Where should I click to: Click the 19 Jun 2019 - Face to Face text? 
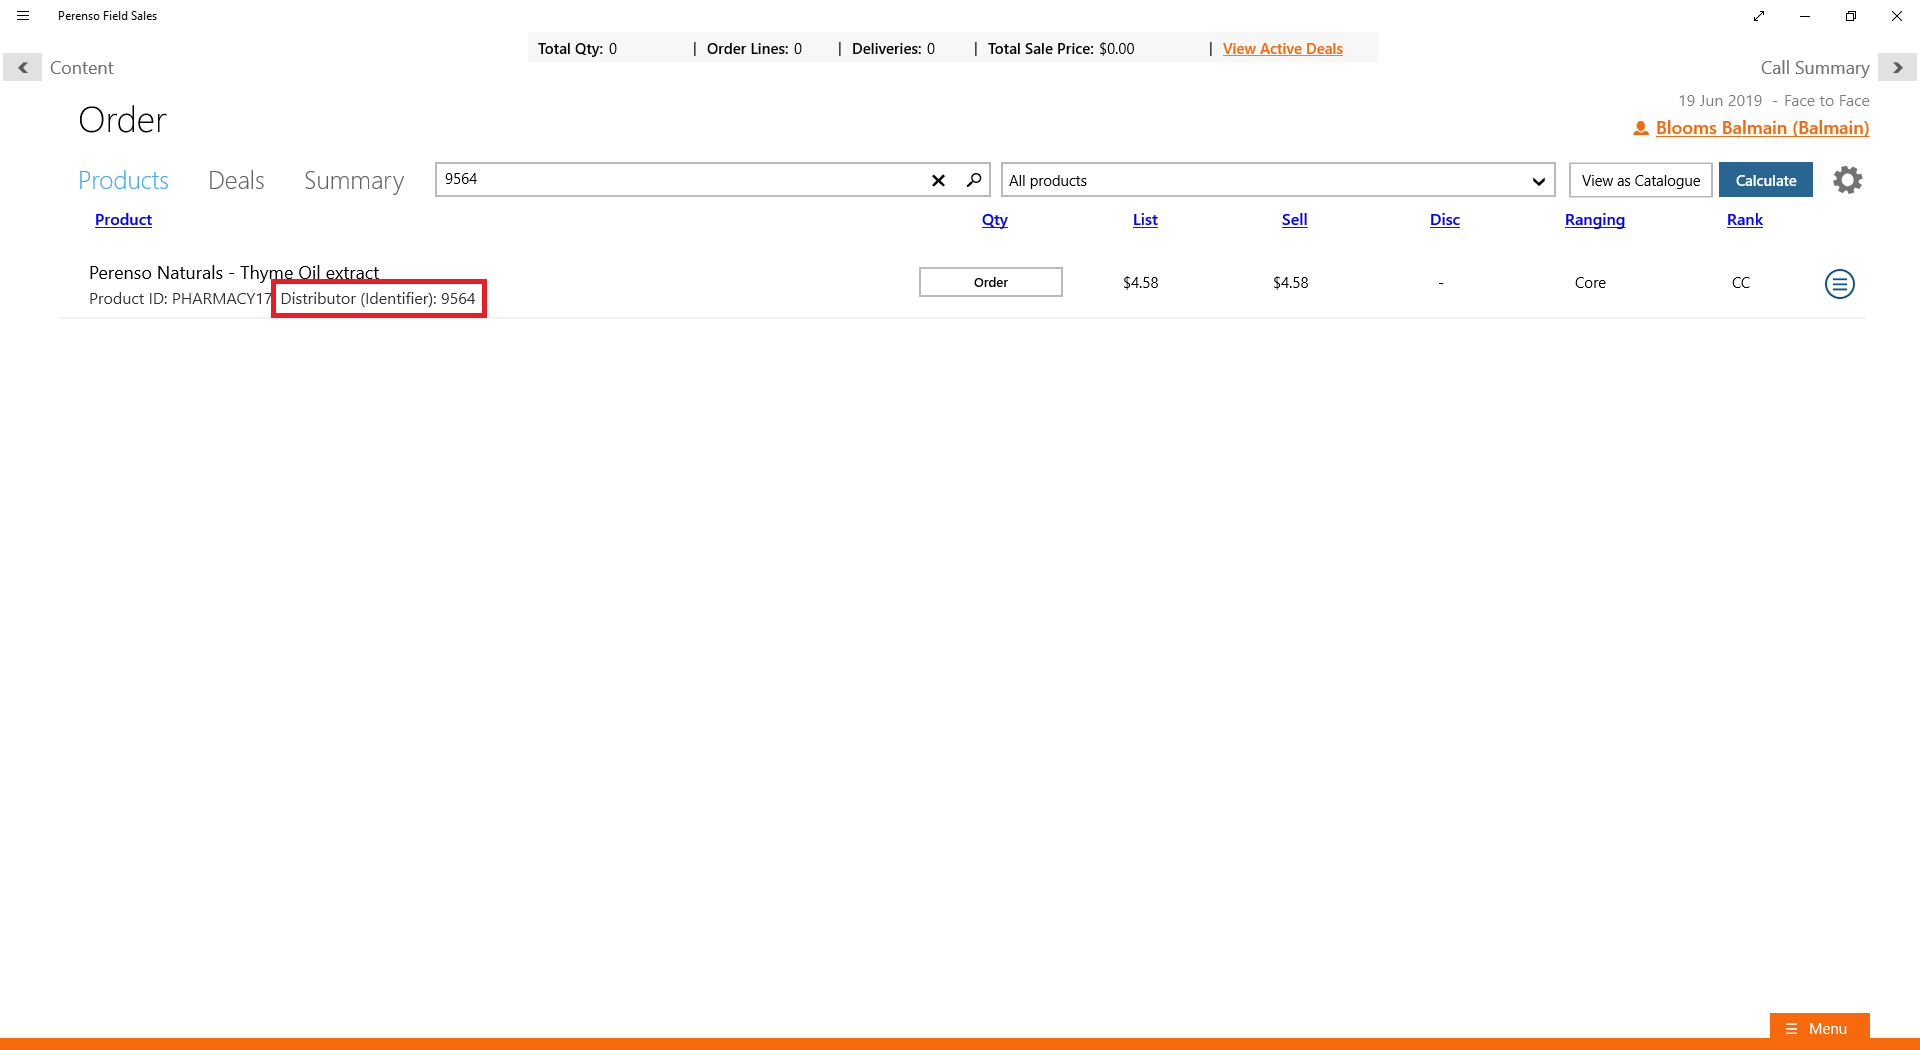point(1773,101)
